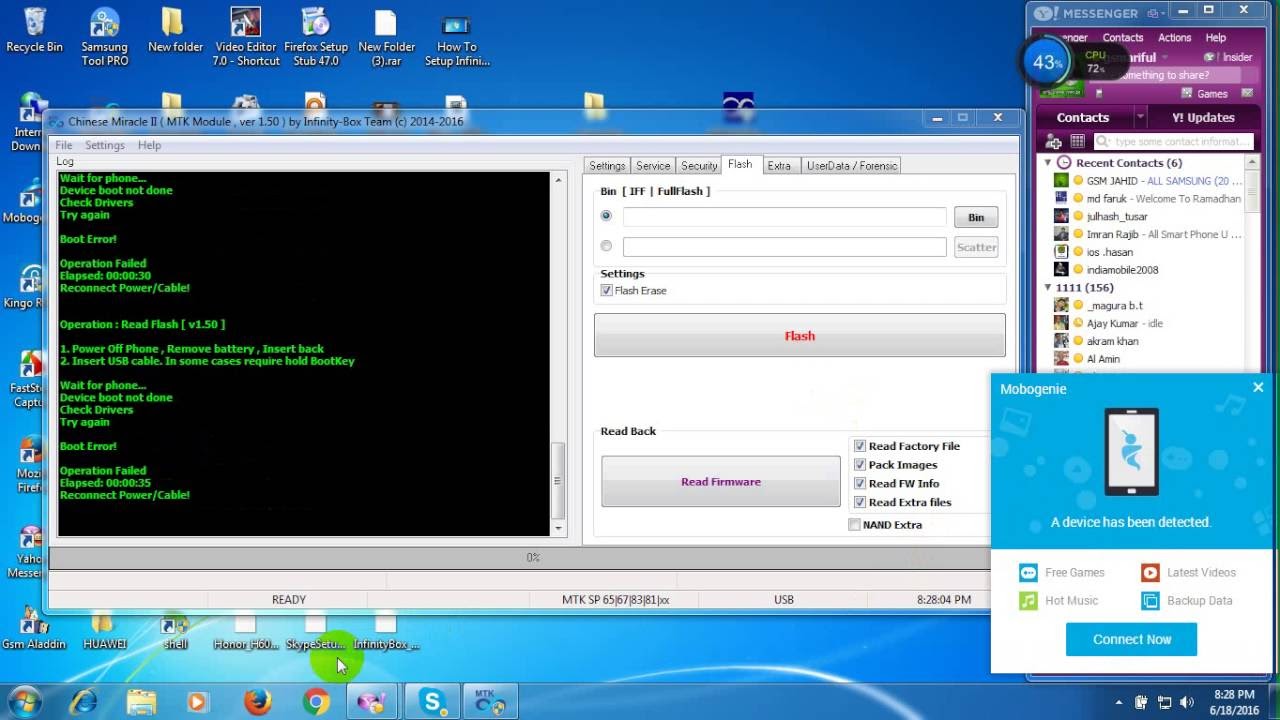Open Games in Yahoo Messenger
Viewport: 1280px width, 720px height.
[x=1204, y=93]
